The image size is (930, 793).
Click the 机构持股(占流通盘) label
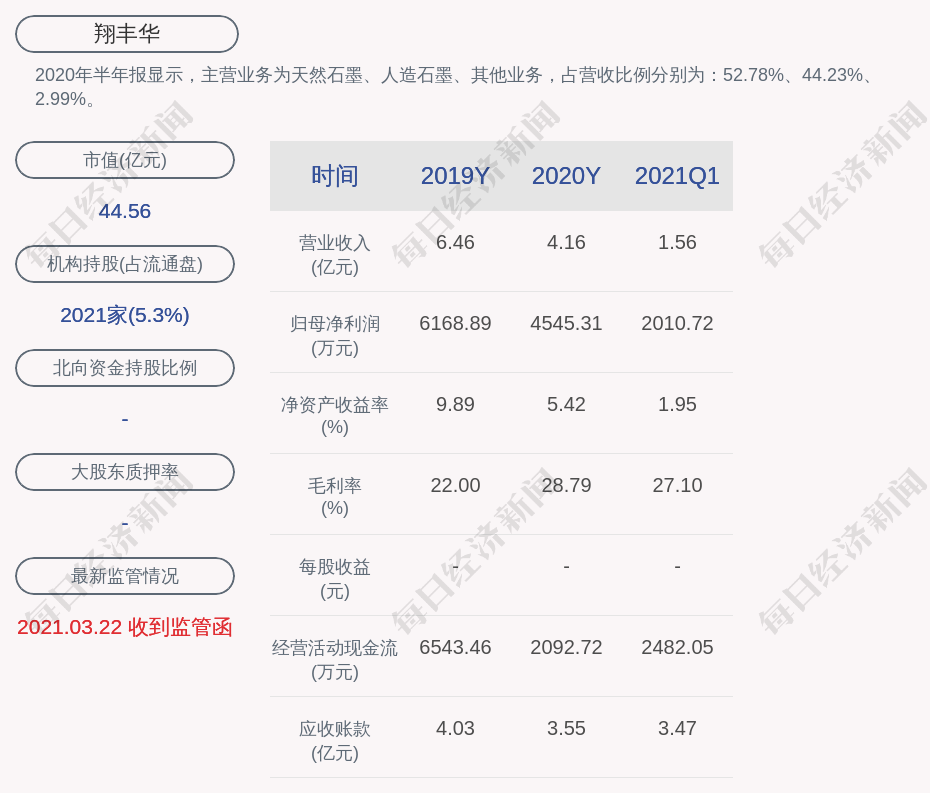pyautogui.click(x=125, y=264)
